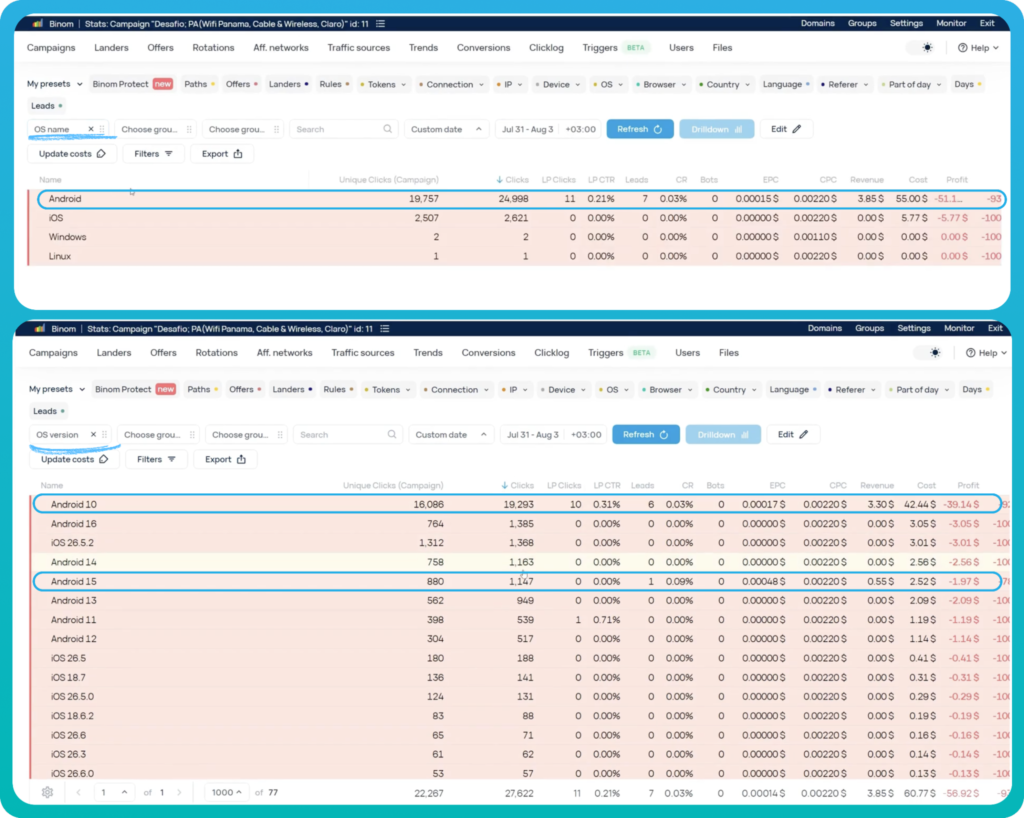The image size is (1024, 818).
Task: Expand Tokens dropdown in top window
Action: coord(383,84)
